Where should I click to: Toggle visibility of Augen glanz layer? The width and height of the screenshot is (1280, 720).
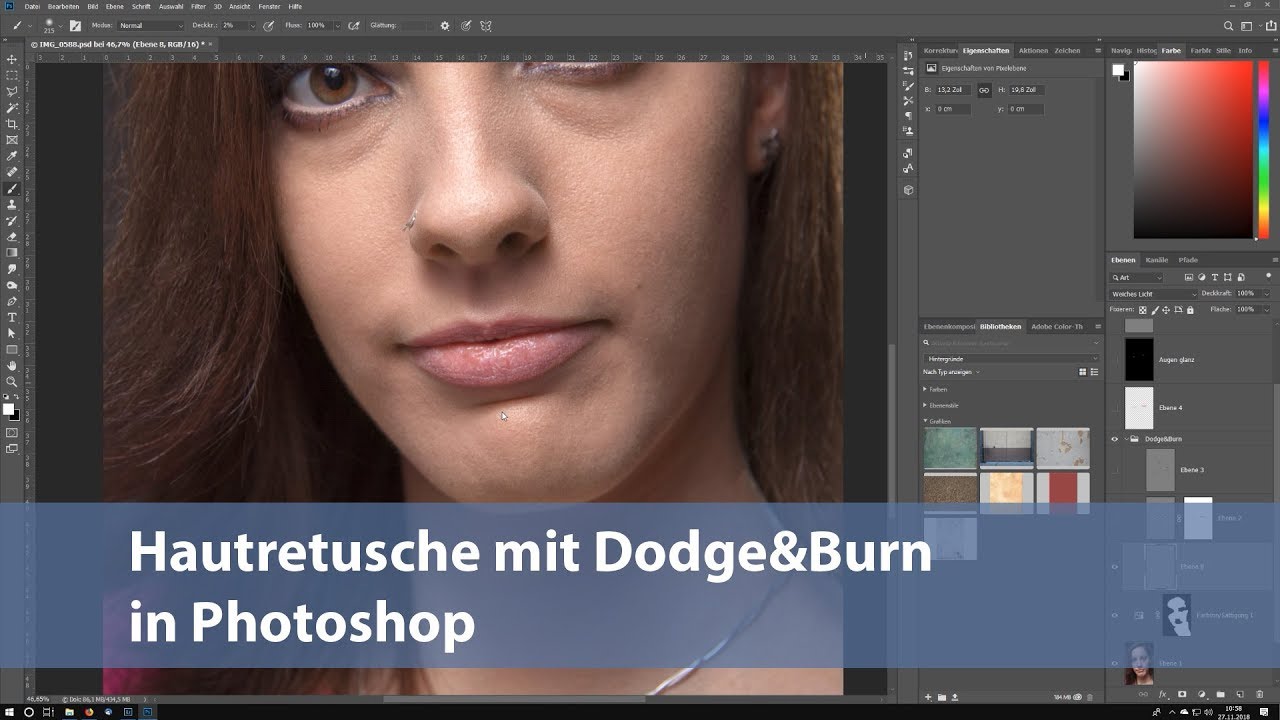tap(1115, 360)
